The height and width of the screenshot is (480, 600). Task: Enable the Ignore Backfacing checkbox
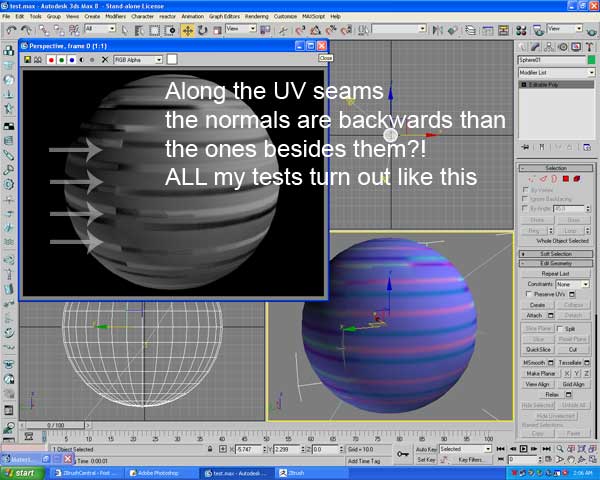525,199
